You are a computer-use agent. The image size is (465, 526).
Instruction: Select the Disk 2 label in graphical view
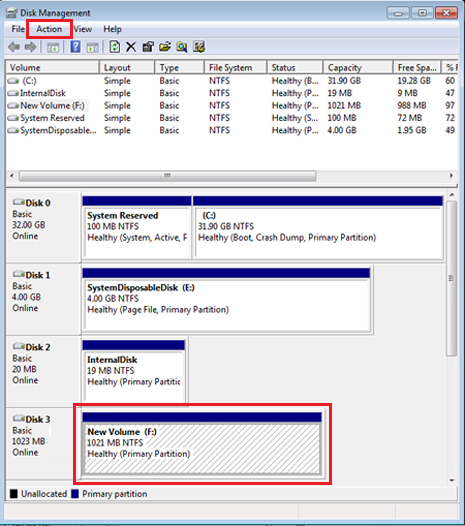[x=37, y=347]
